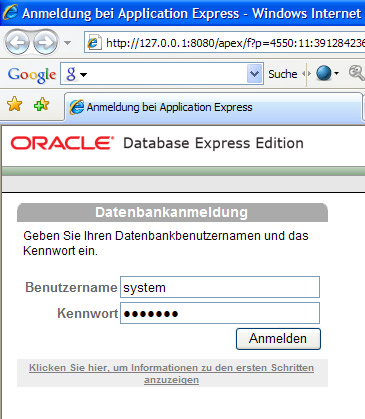Click the Google toolbar logo

point(32,75)
